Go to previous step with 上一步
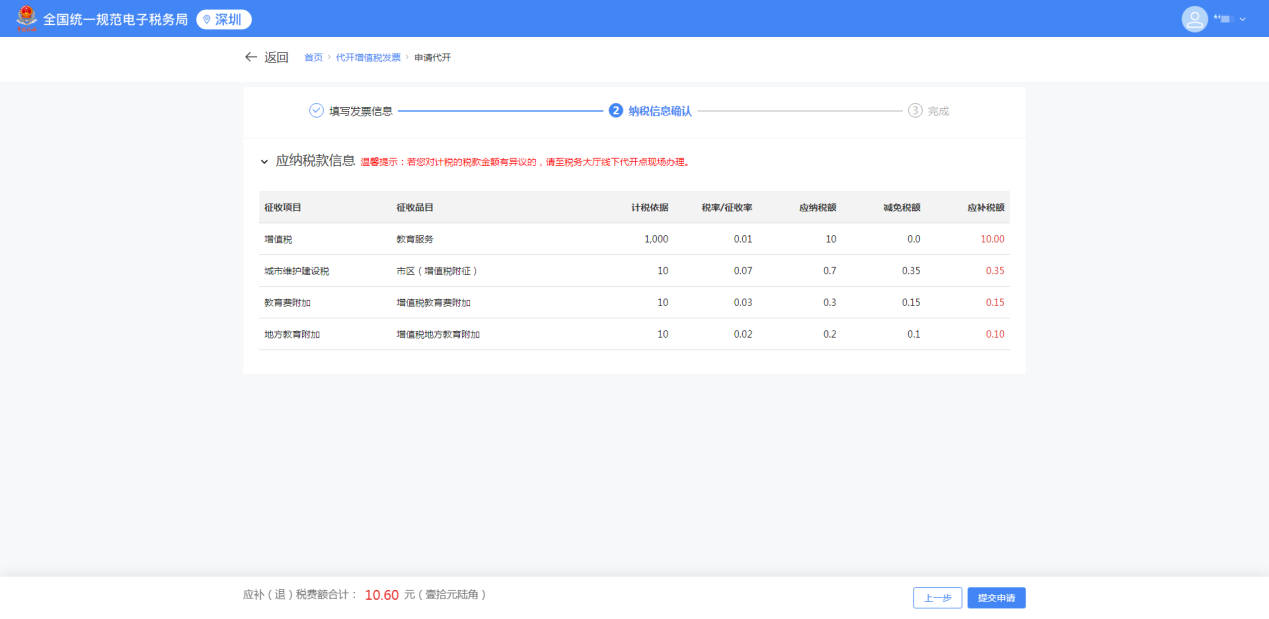Viewport: 1269px width, 619px height. click(x=938, y=598)
